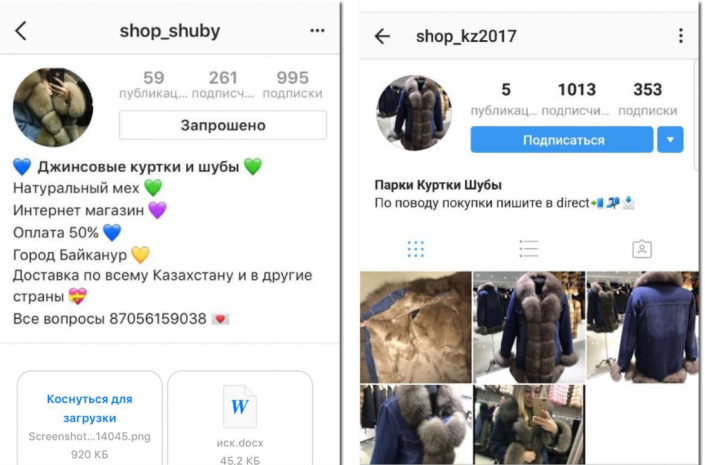Click the Подписаться follow button
Image resolution: width=705 pixels, height=465 pixels.
tap(562, 140)
